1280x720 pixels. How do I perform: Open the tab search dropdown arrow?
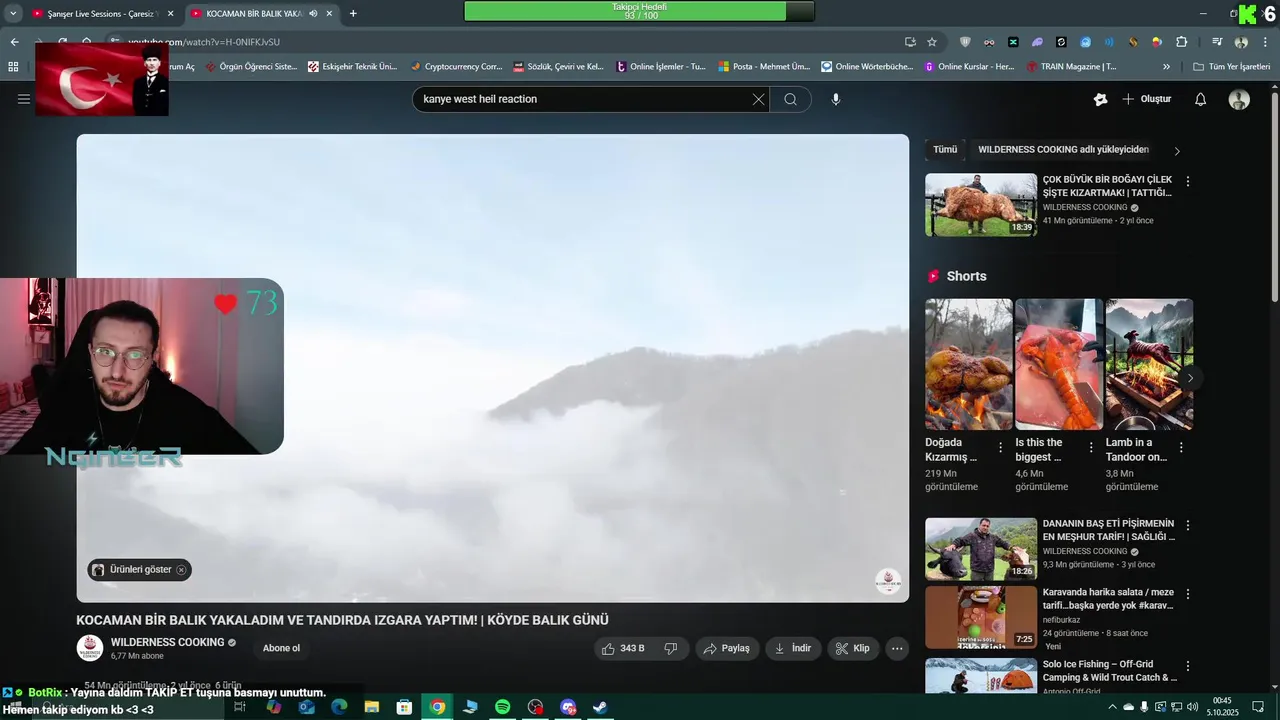point(13,14)
